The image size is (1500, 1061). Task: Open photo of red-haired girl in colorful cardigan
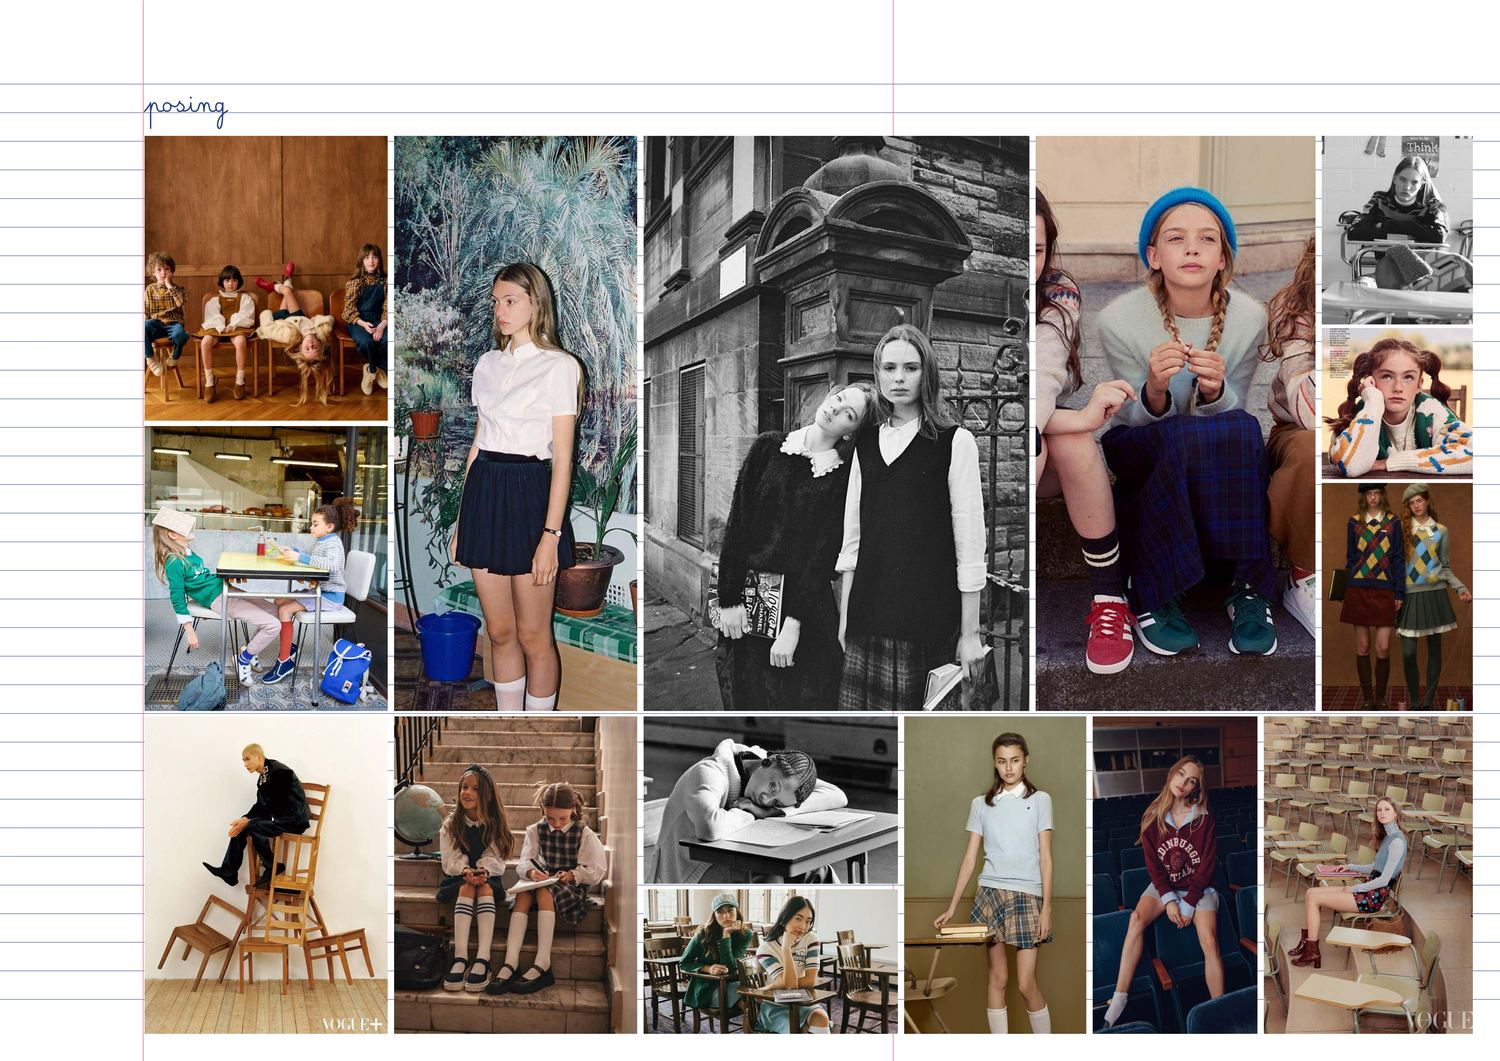point(1397,403)
